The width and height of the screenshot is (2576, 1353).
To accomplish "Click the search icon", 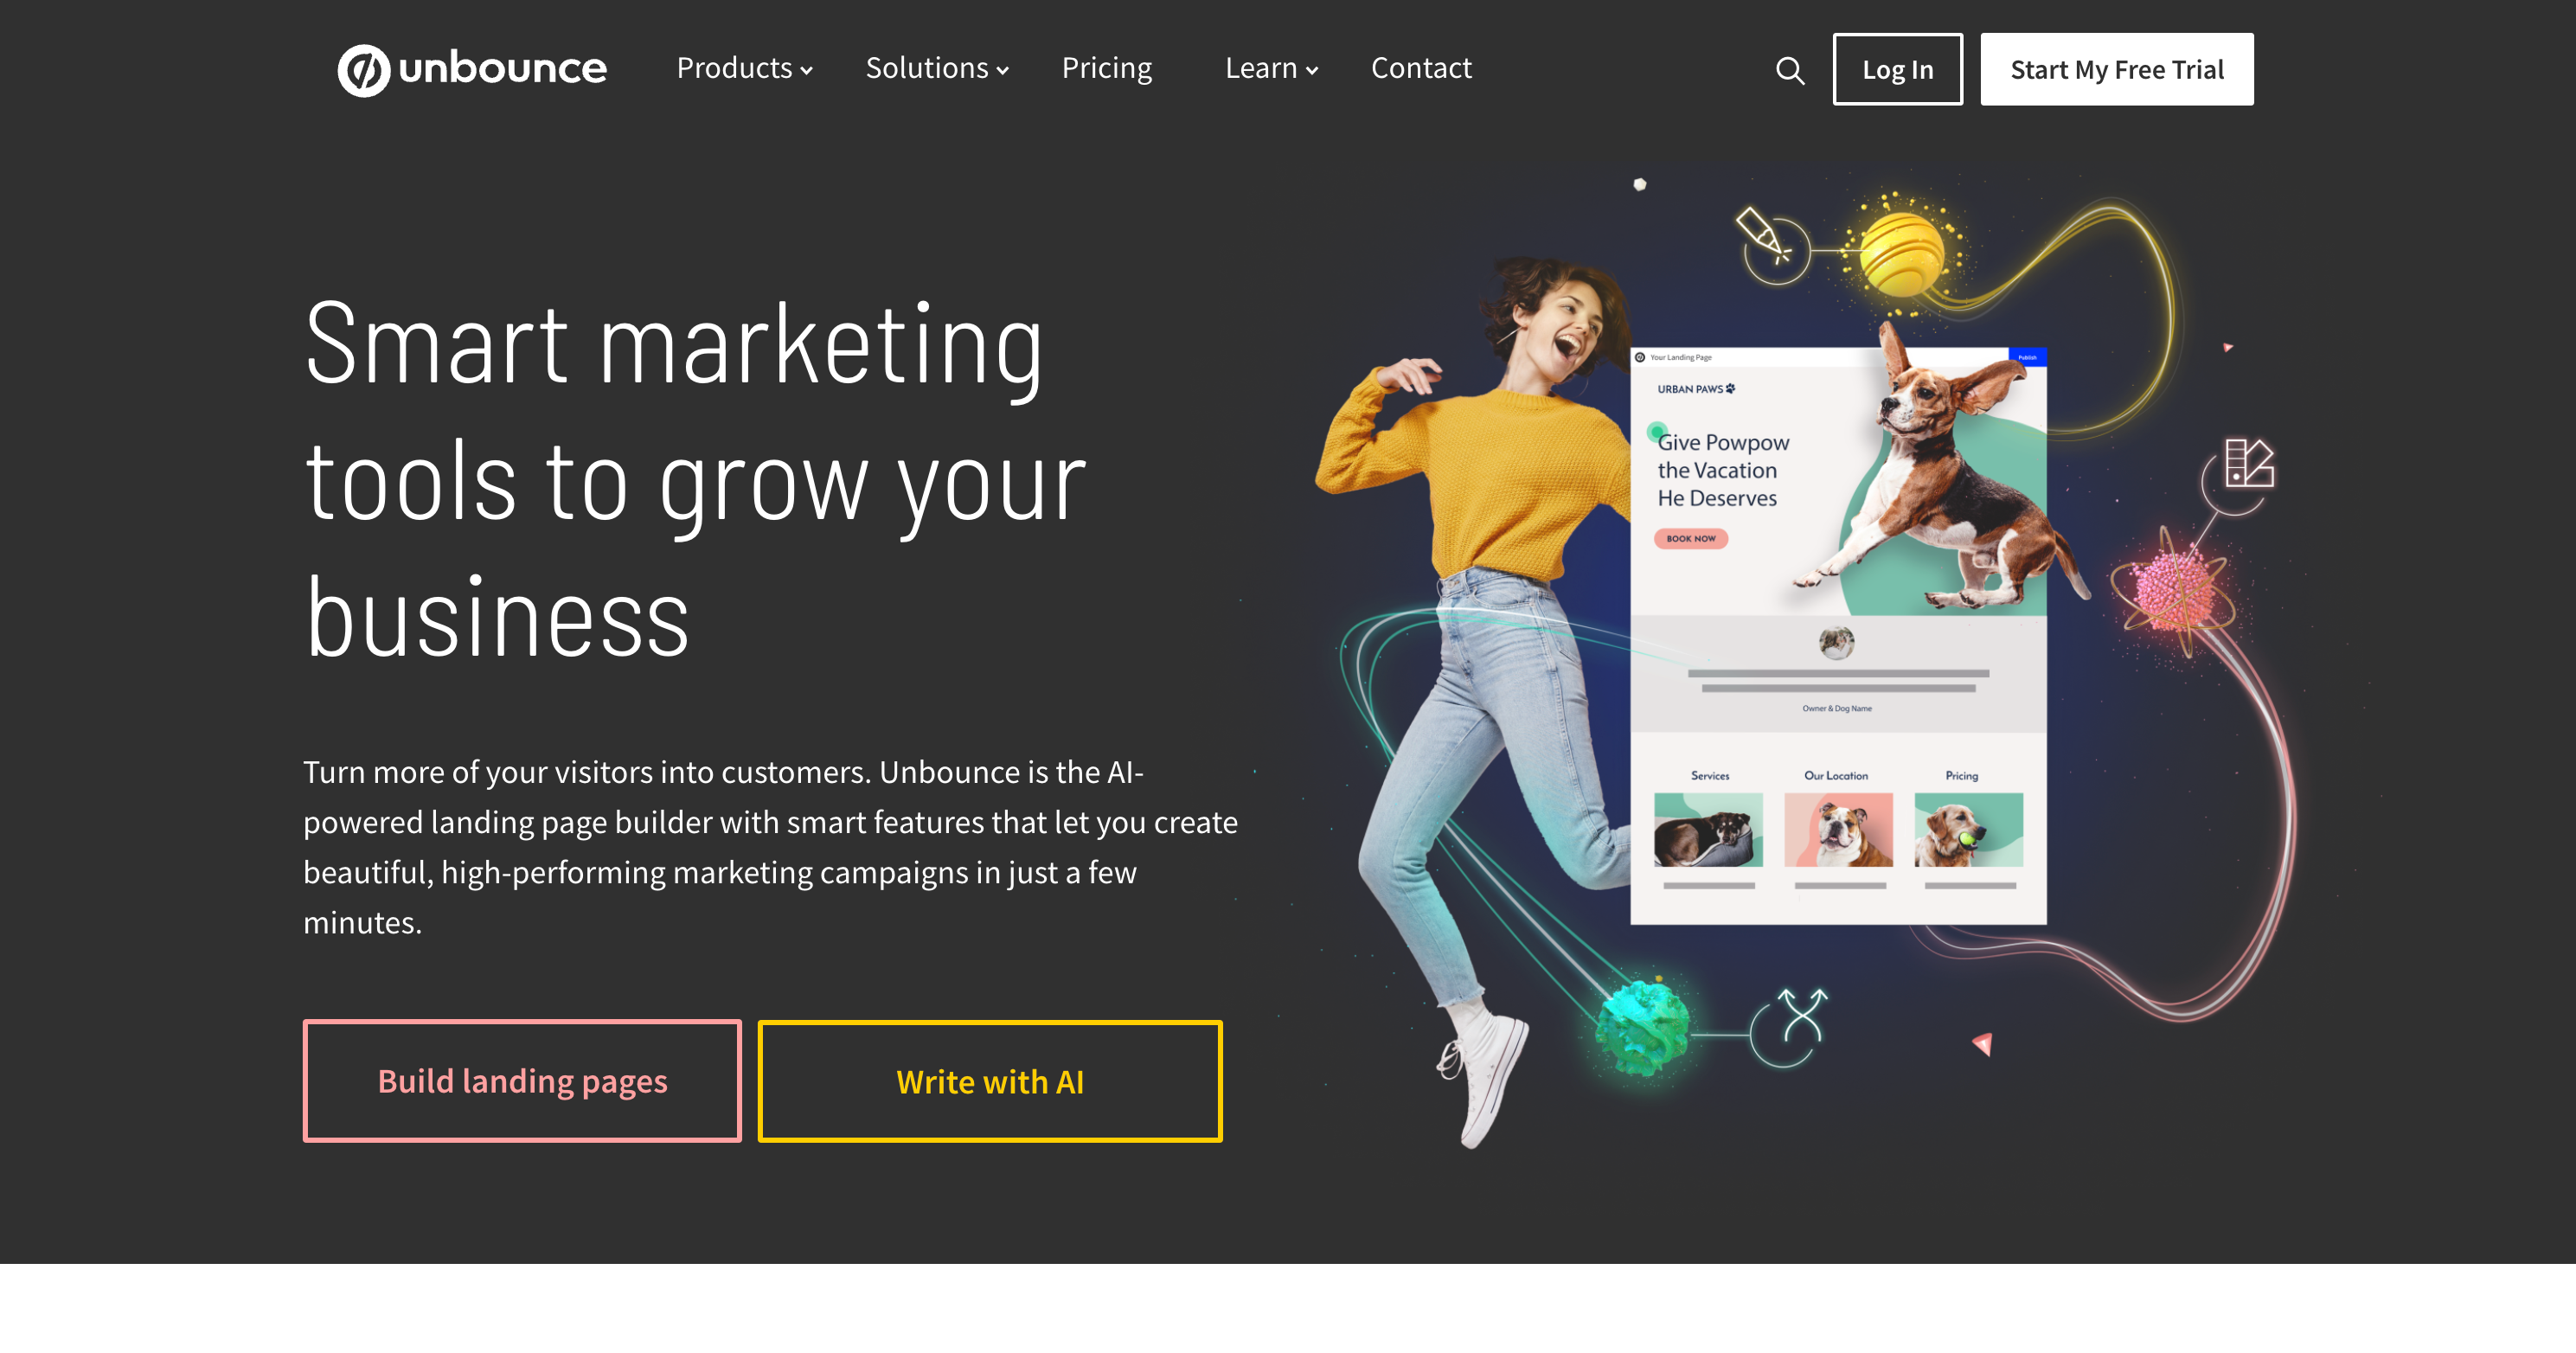I will pos(1789,68).
